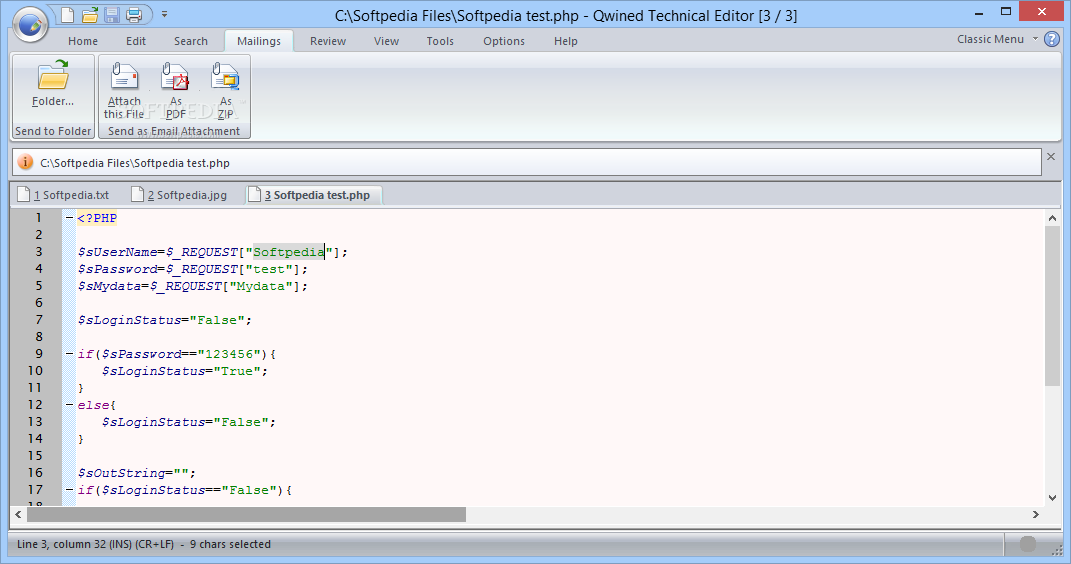This screenshot has width=1071, height=564.
Task: Click the vertical scrollbar thumb
Action: pos(1052,306)
